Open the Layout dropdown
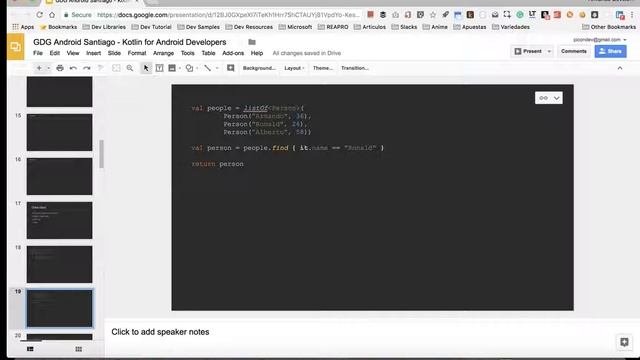640x360 pixels. click(294, 68)
